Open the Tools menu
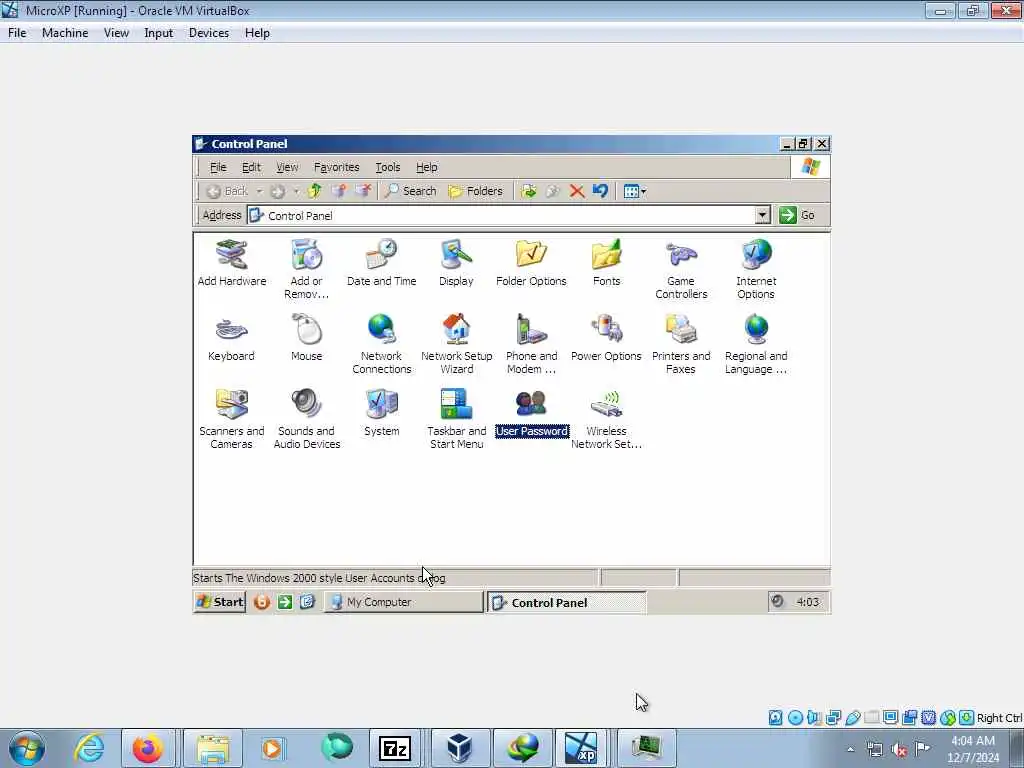1024x768 pixels. tap(387, 167)
